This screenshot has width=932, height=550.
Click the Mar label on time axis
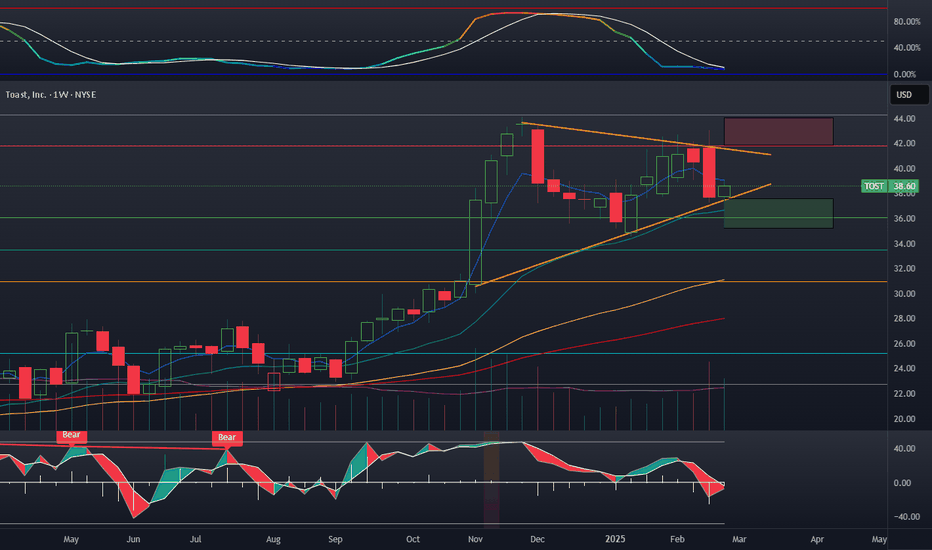(739, 539)
